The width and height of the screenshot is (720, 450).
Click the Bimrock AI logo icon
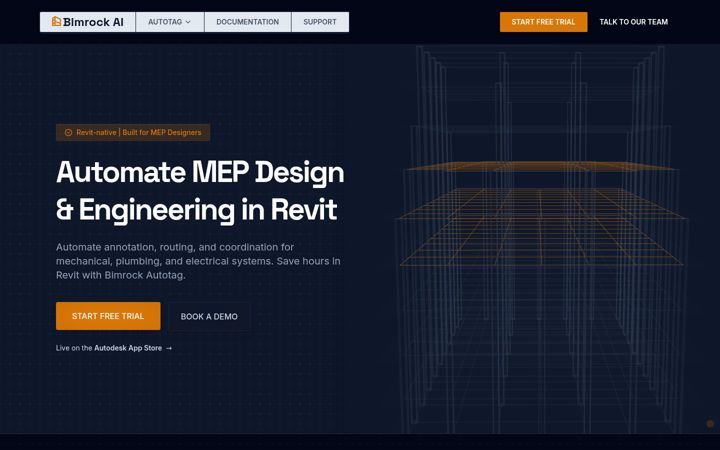[56, 22]
